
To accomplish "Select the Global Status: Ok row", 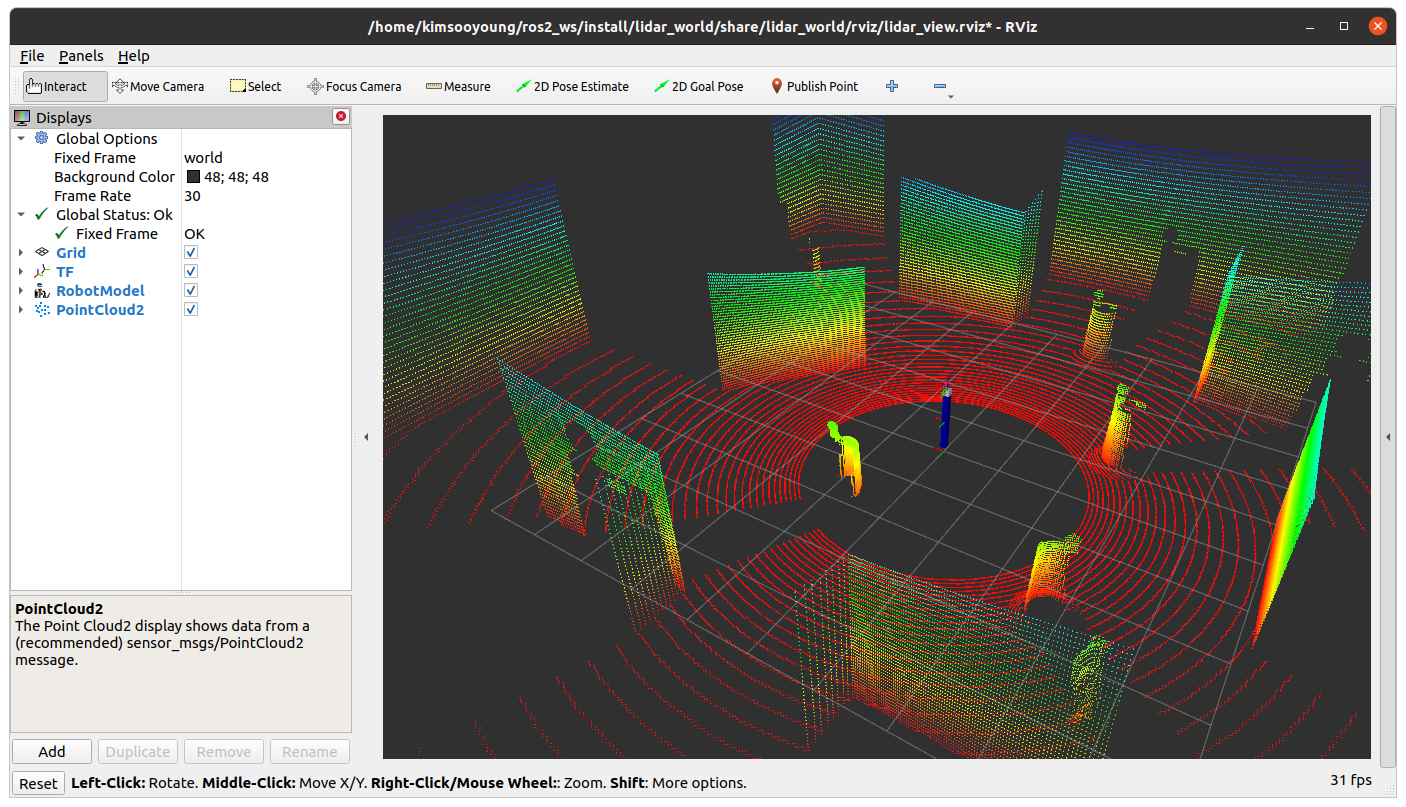I will [114, 215].
